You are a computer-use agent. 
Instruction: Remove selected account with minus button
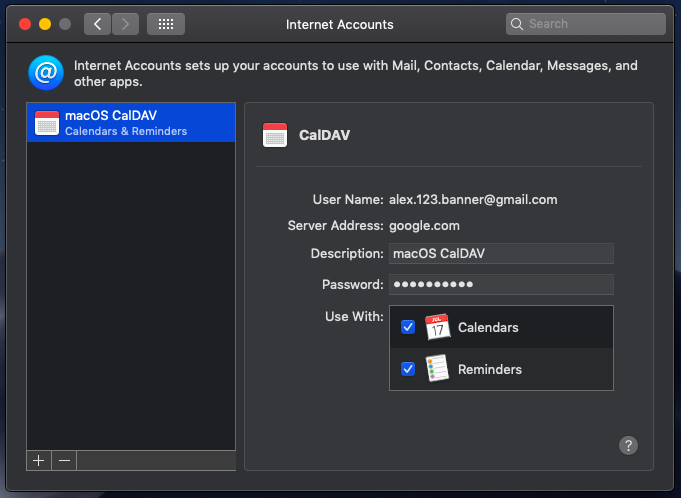(x=64, y=460)
